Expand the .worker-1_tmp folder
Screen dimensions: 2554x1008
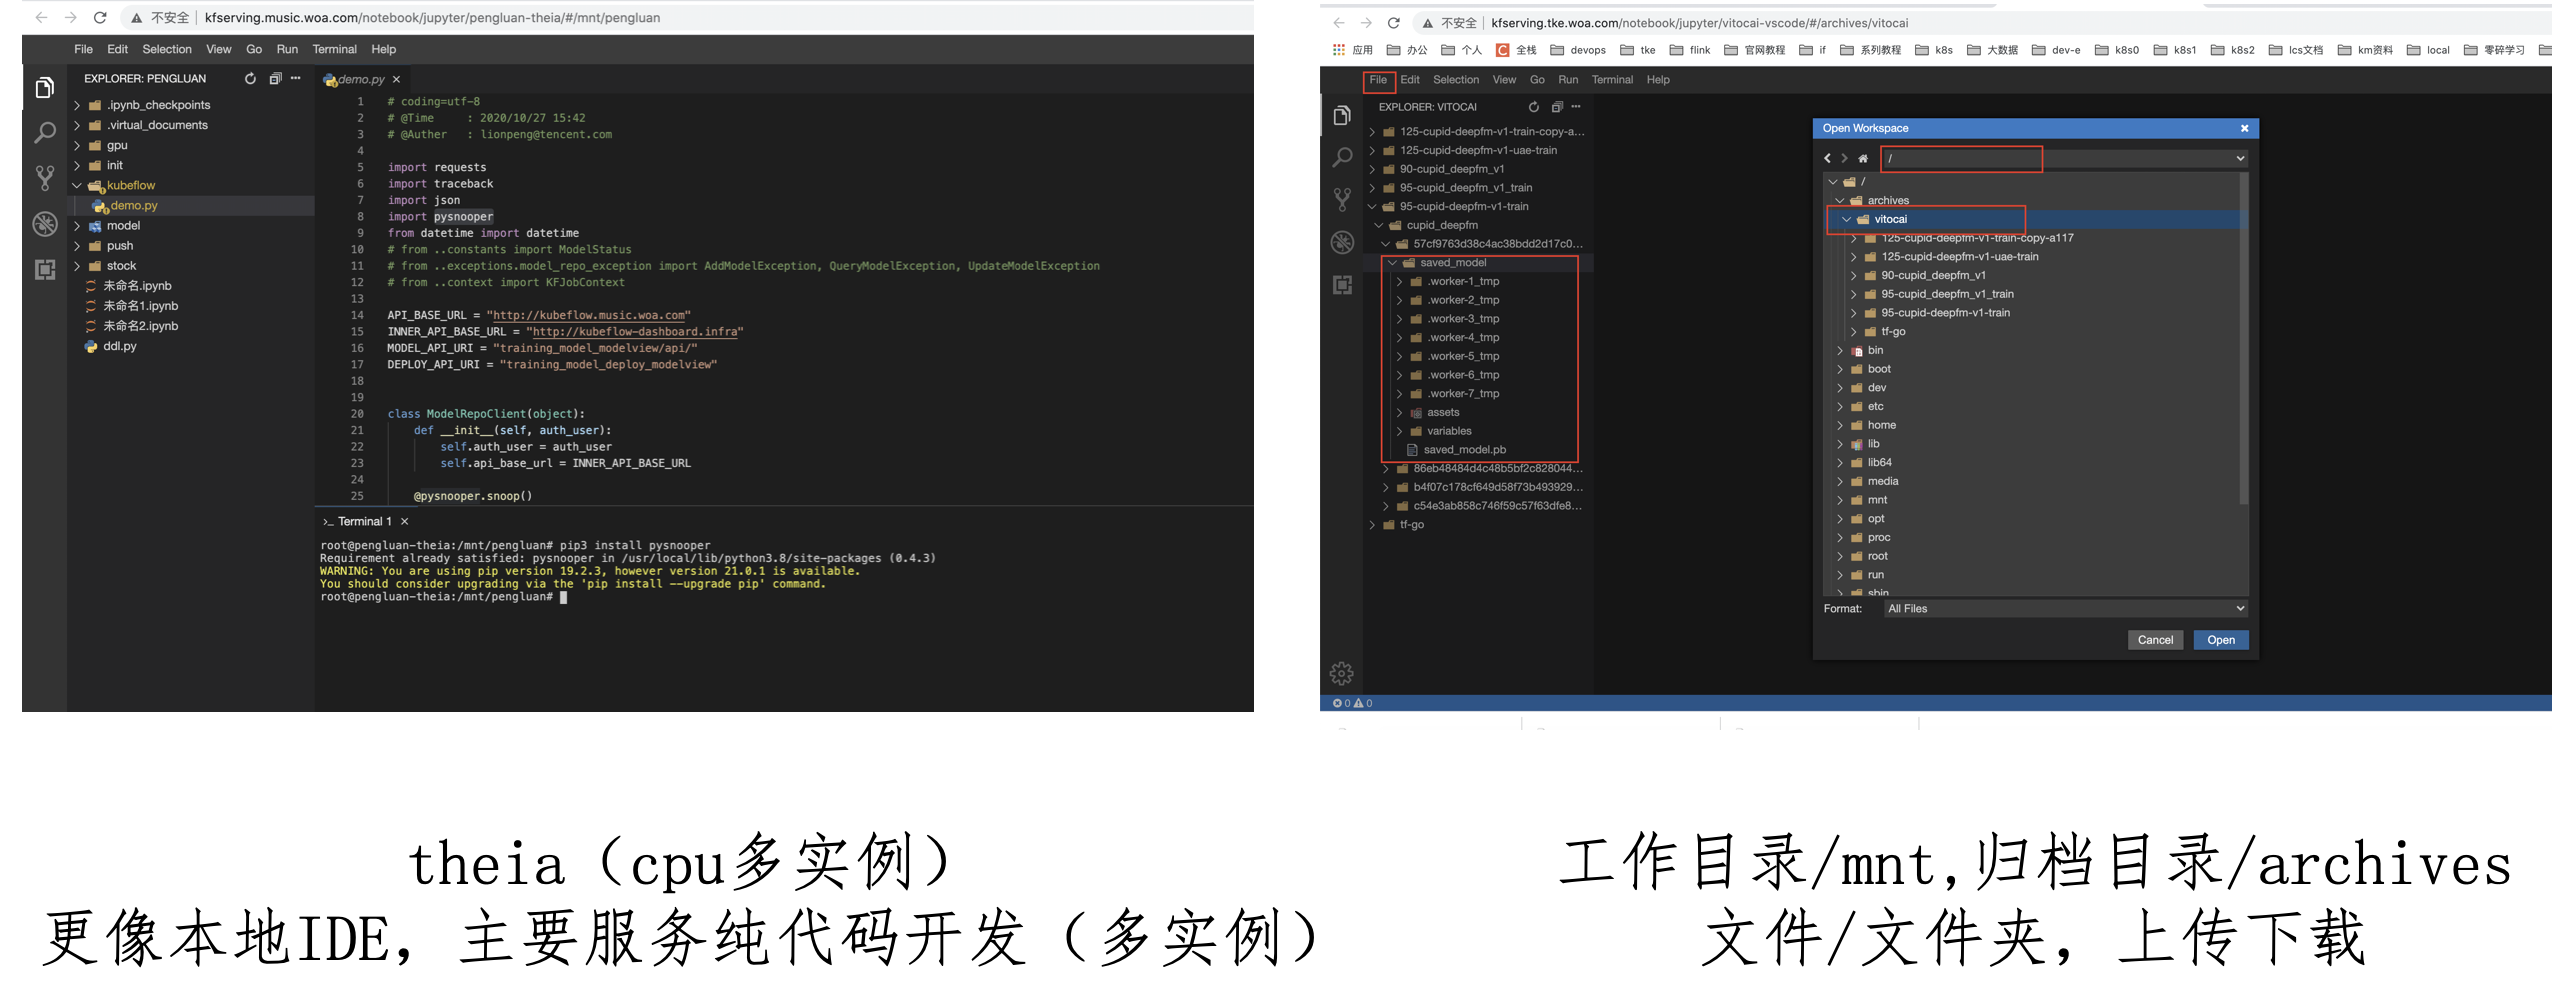pyautogui.click(x=1398, y=281)
